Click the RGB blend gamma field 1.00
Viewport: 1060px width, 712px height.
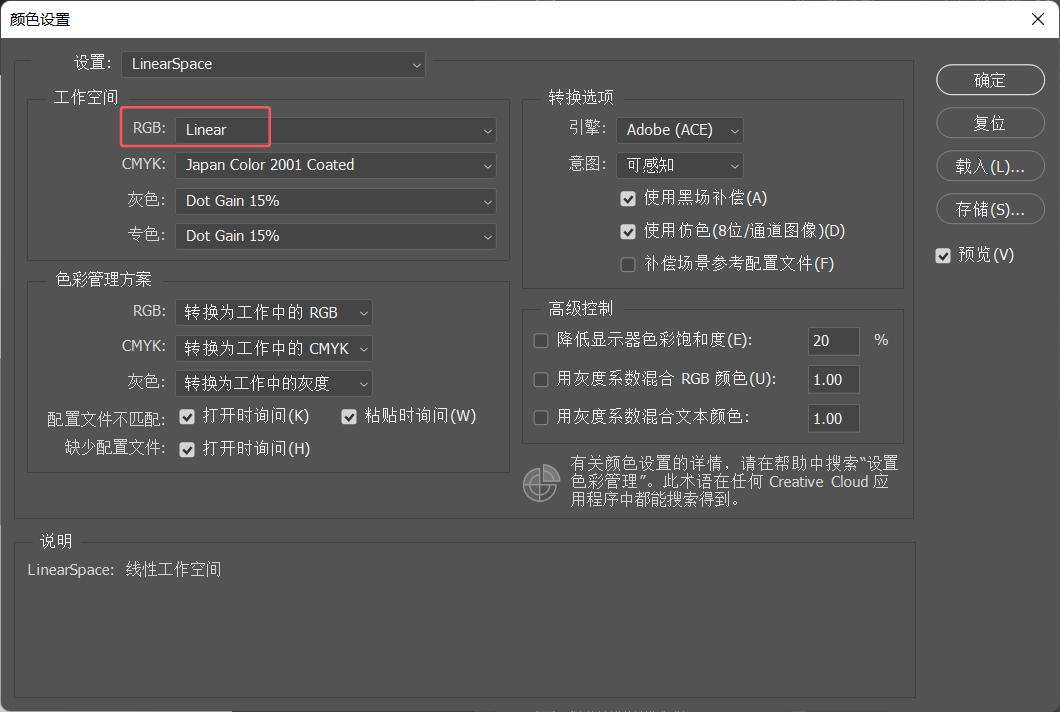coord(834,379)
